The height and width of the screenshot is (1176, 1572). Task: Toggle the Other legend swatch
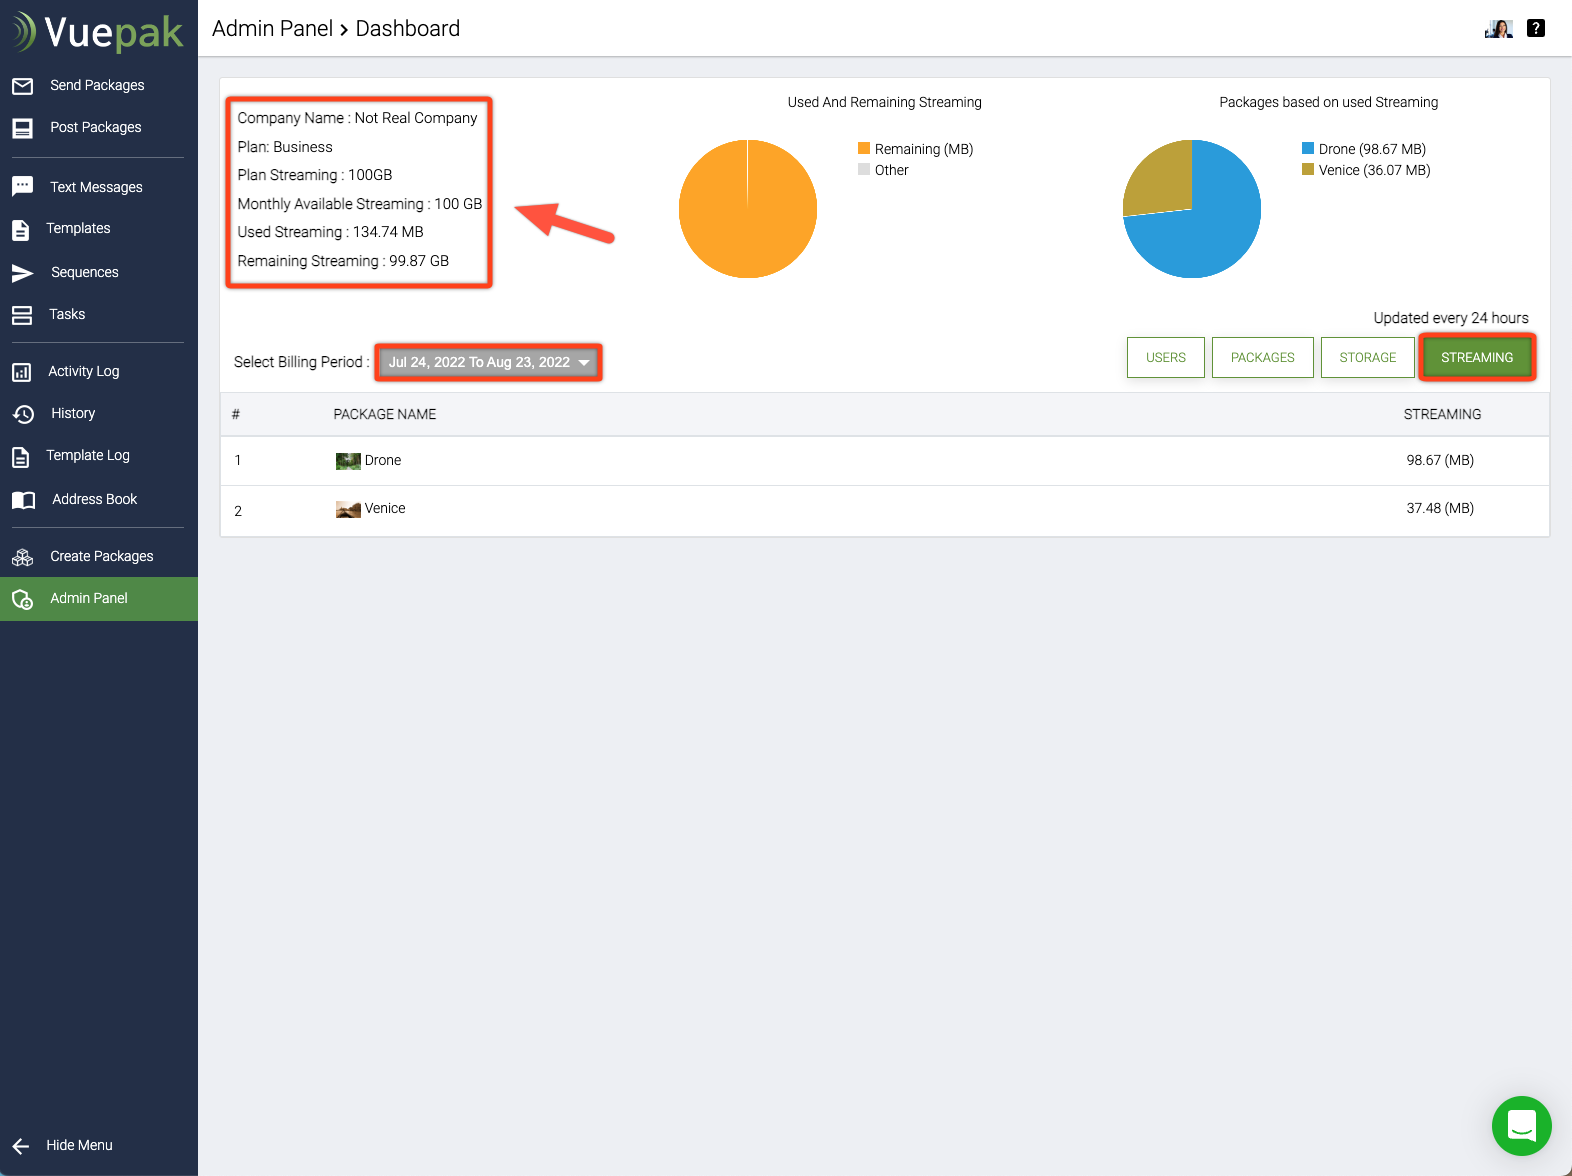coord(864,170)
